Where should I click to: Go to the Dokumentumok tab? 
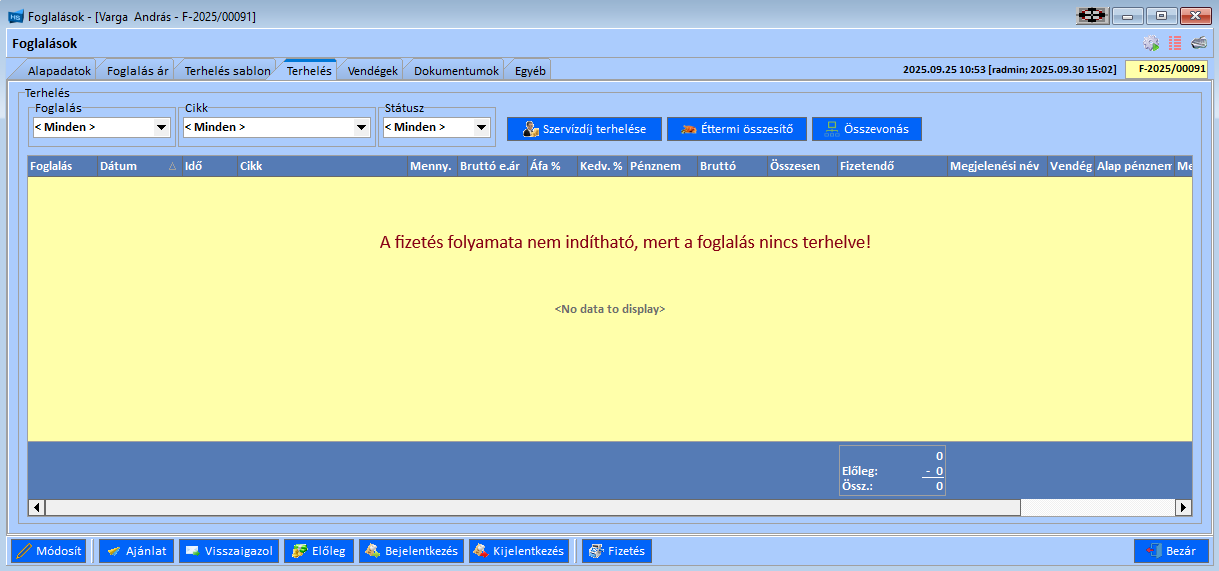pos(455,71)
